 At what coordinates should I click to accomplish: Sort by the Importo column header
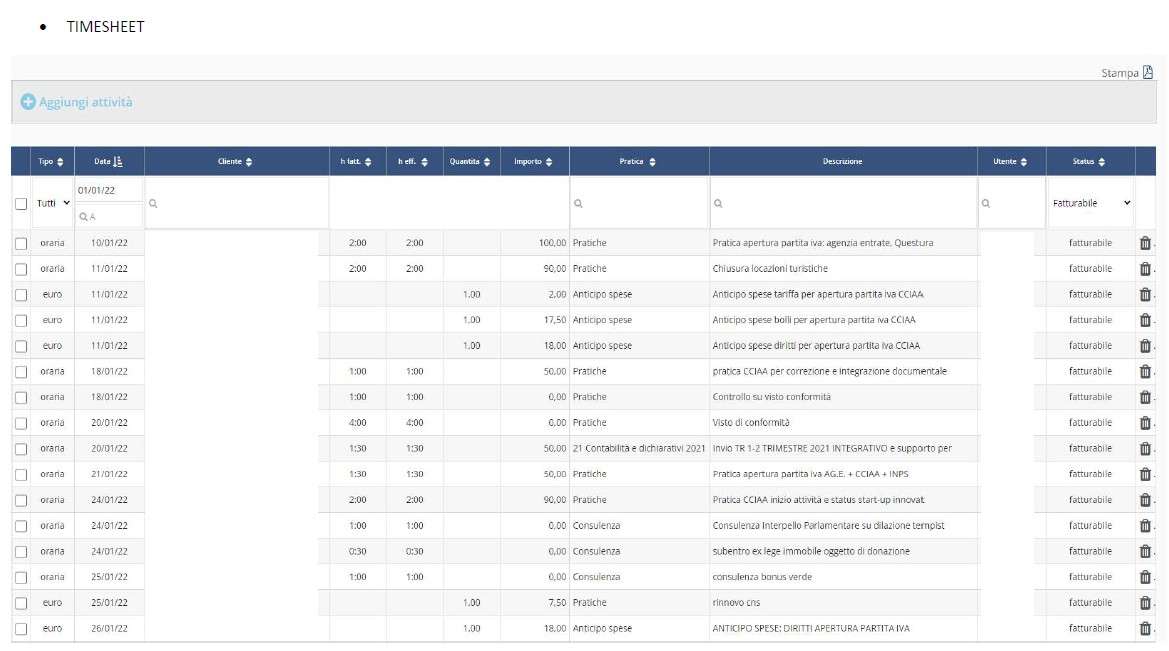tap(533, 162)
